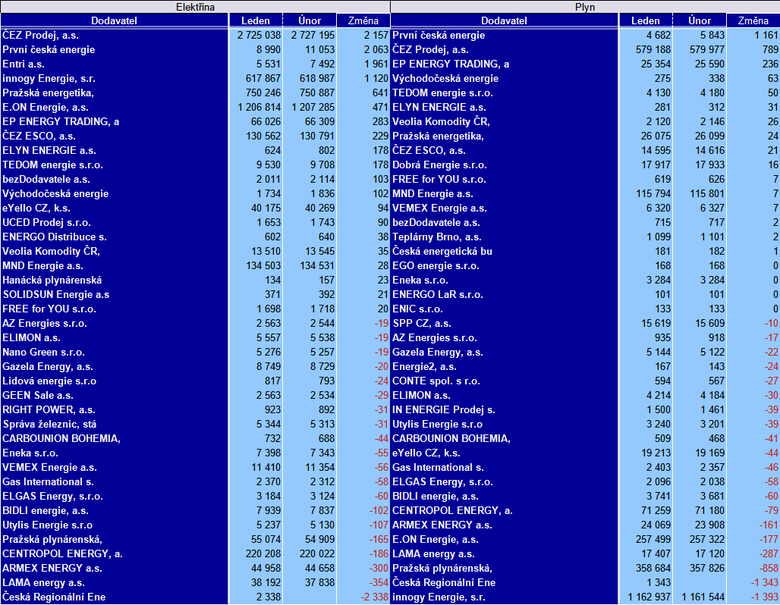Select Teplárny Brno, a.s. supplier
The height and width of the screenshot is (605, 780).
point(436,237)
